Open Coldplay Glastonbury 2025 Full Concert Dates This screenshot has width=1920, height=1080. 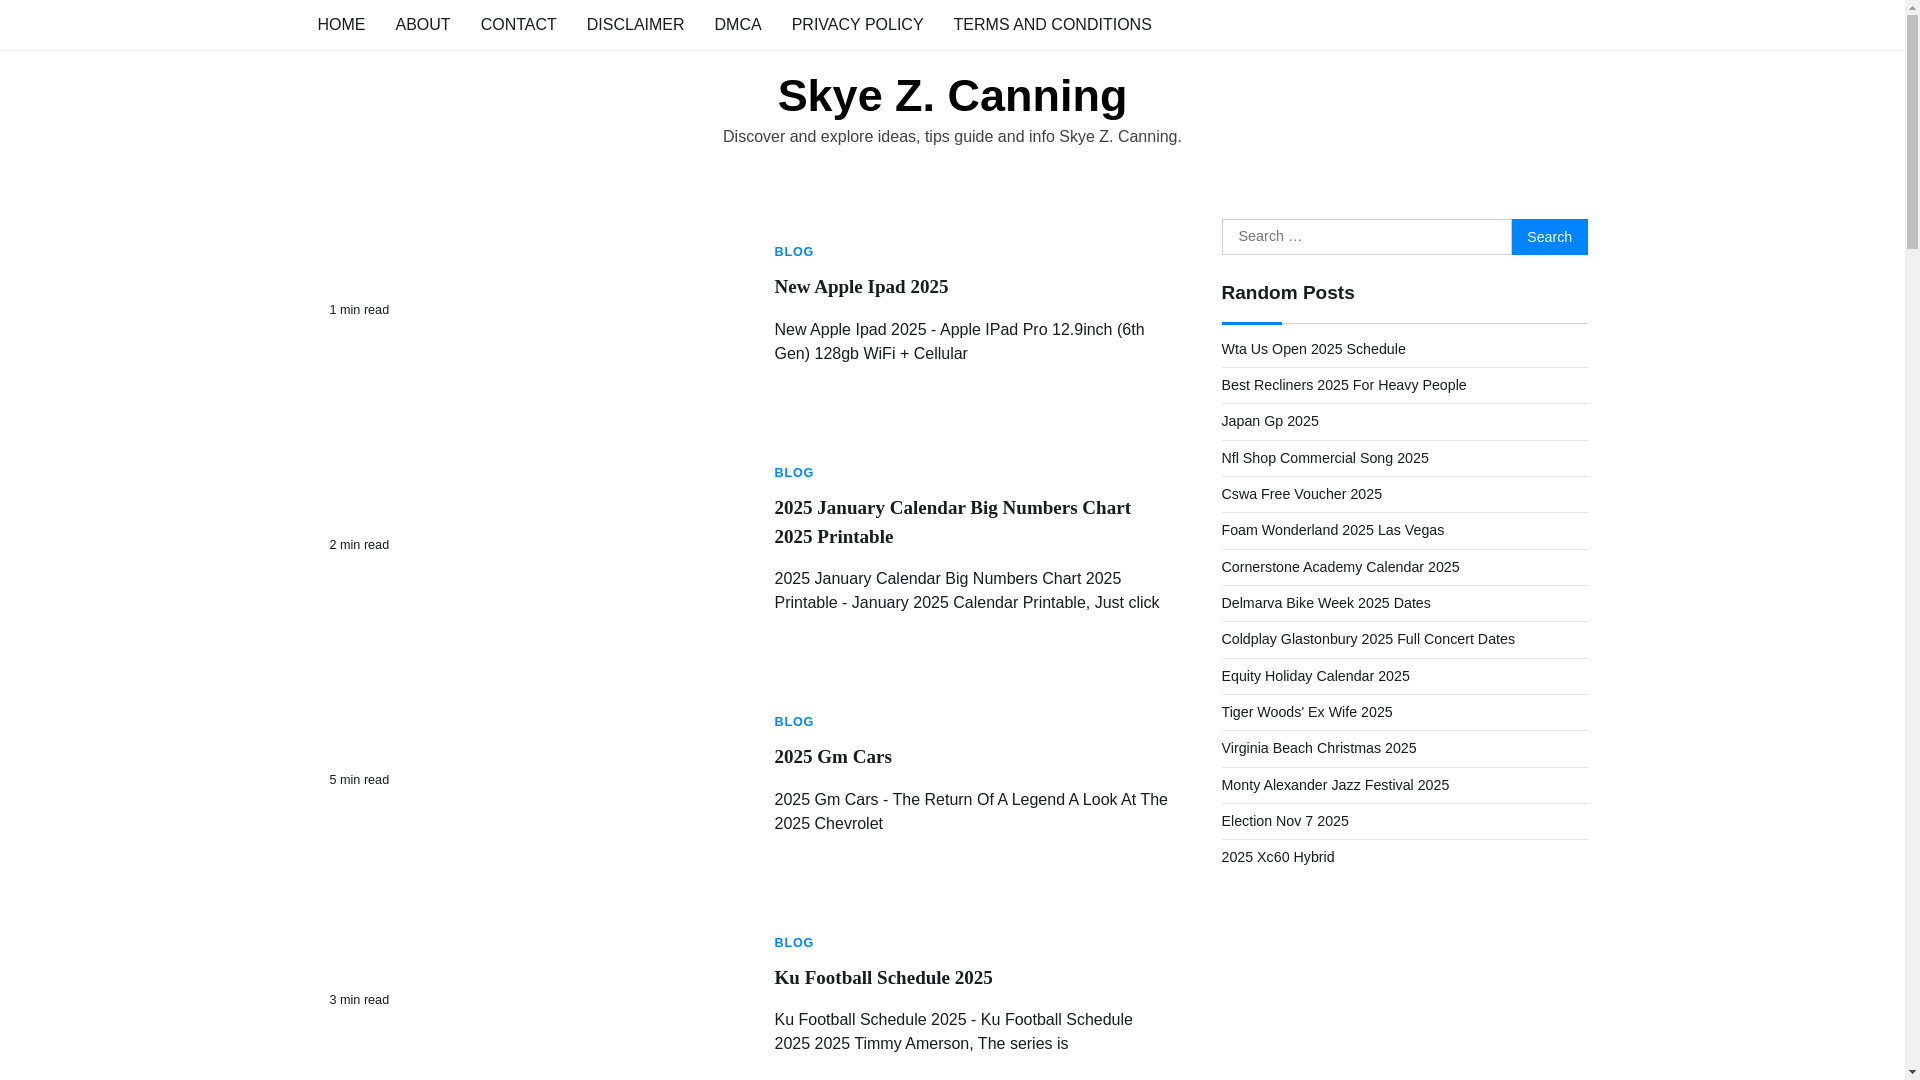point(1367,639)
